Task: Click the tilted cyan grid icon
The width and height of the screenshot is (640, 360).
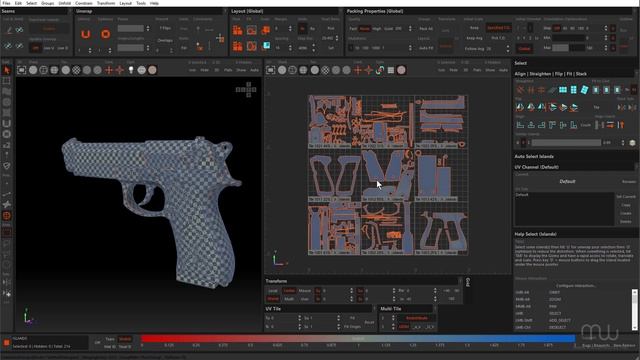Action: pos(584,89)
